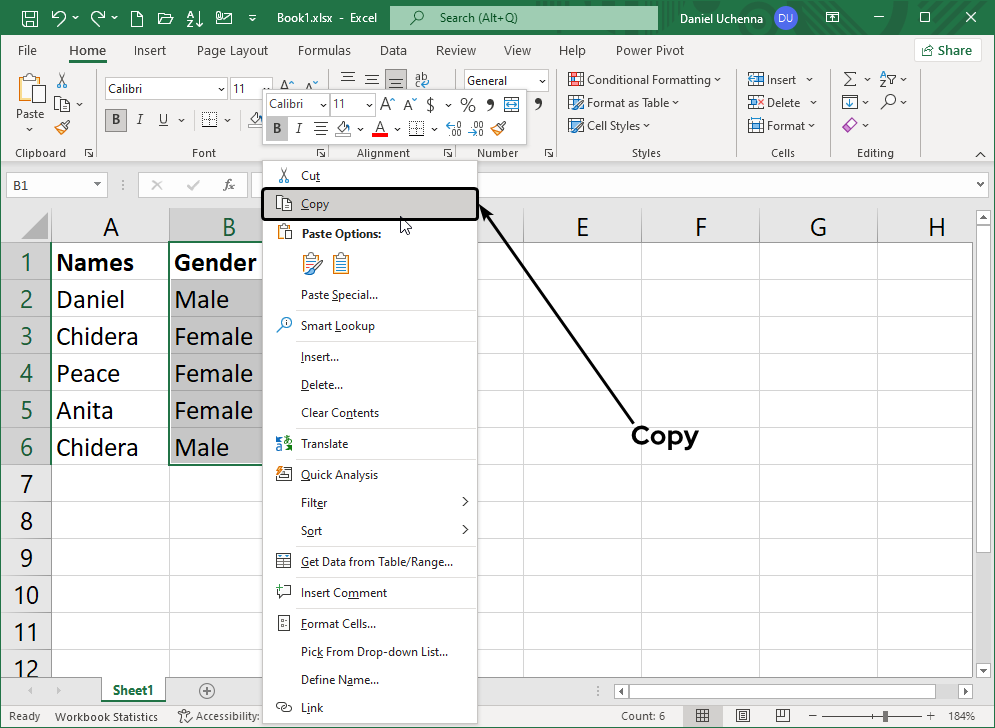Open Conditional Formatting options
This screenshot has width=995, height=728.
[645, 78]
